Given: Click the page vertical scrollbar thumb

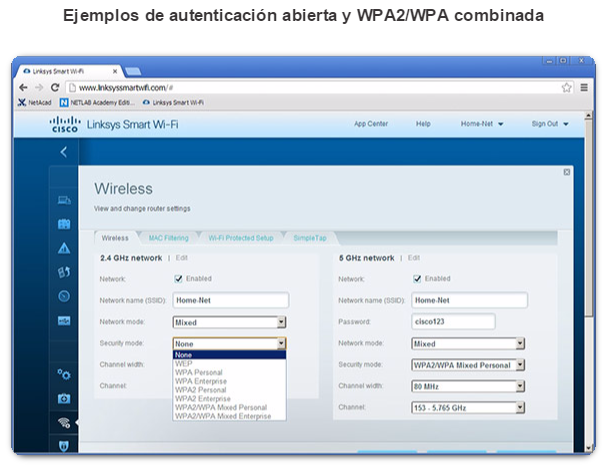Looking at the screenshot, I should click(588, 218).
